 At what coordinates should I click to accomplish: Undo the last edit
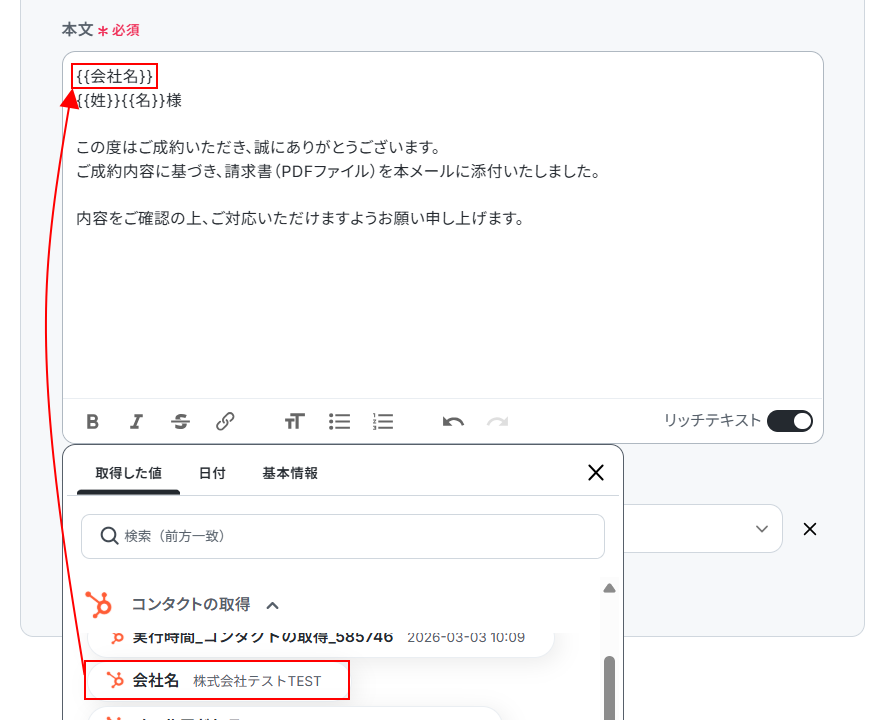(453, 421)
